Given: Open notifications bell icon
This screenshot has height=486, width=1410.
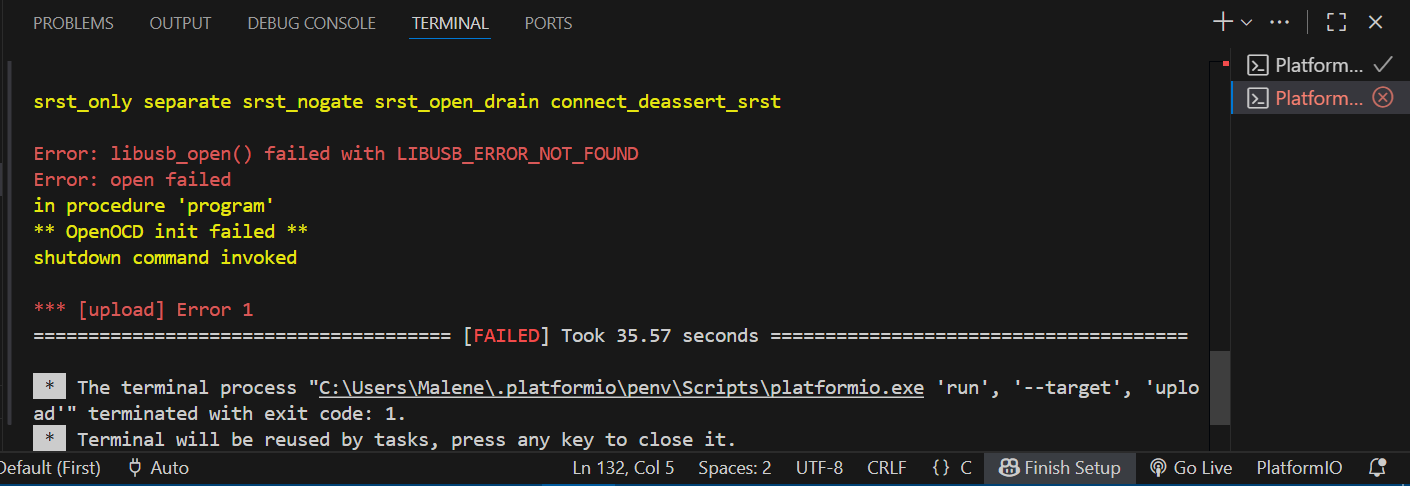Looking at the screenshot, I should pos(1377,468).
